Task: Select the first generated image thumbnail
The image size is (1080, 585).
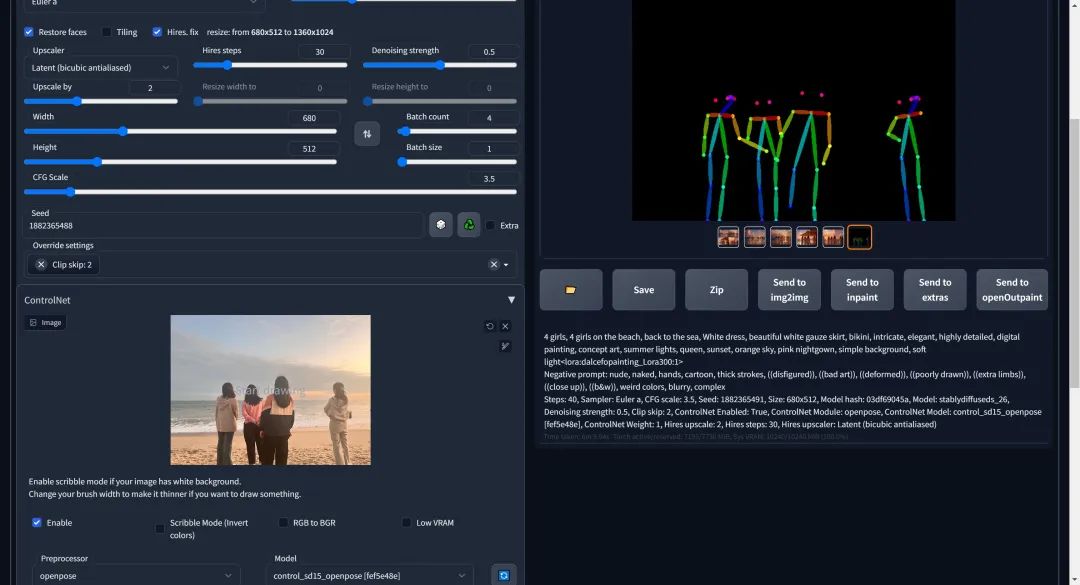Action: tap(728, 237)
